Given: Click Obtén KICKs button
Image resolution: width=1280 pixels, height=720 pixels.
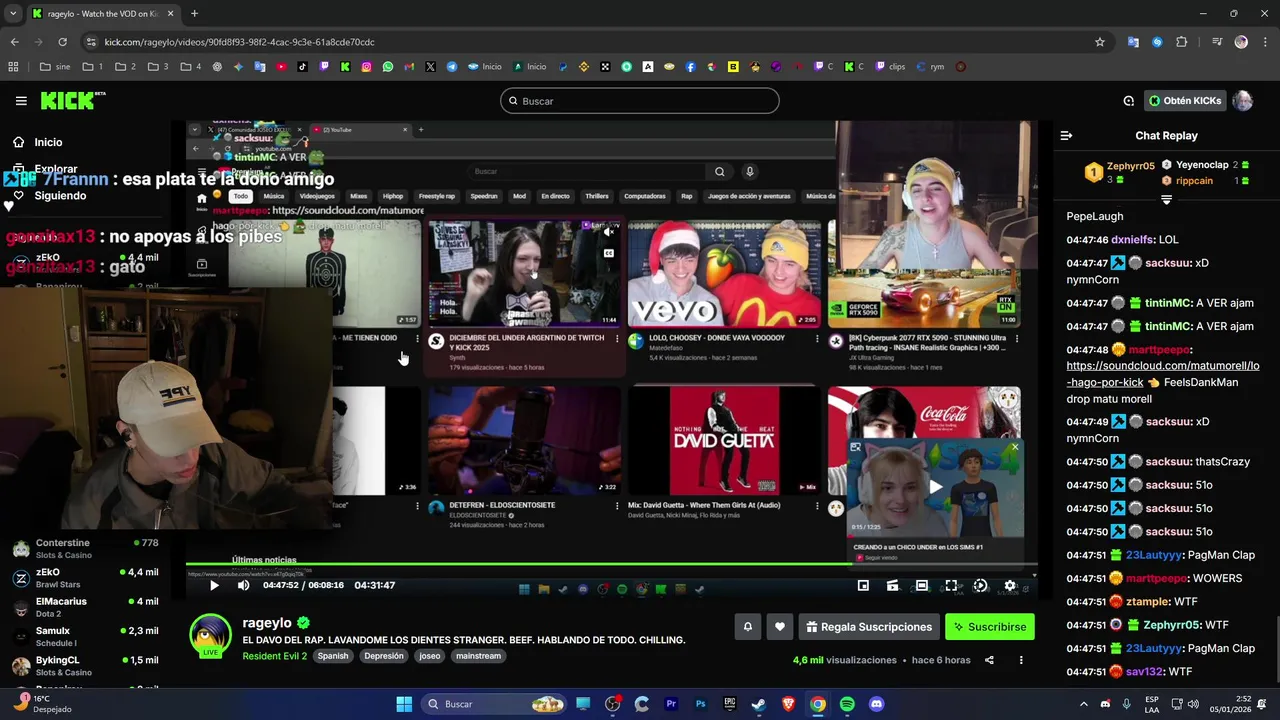Looking at the screenshot, I should pyautogui.click(x=1186, y=101).
